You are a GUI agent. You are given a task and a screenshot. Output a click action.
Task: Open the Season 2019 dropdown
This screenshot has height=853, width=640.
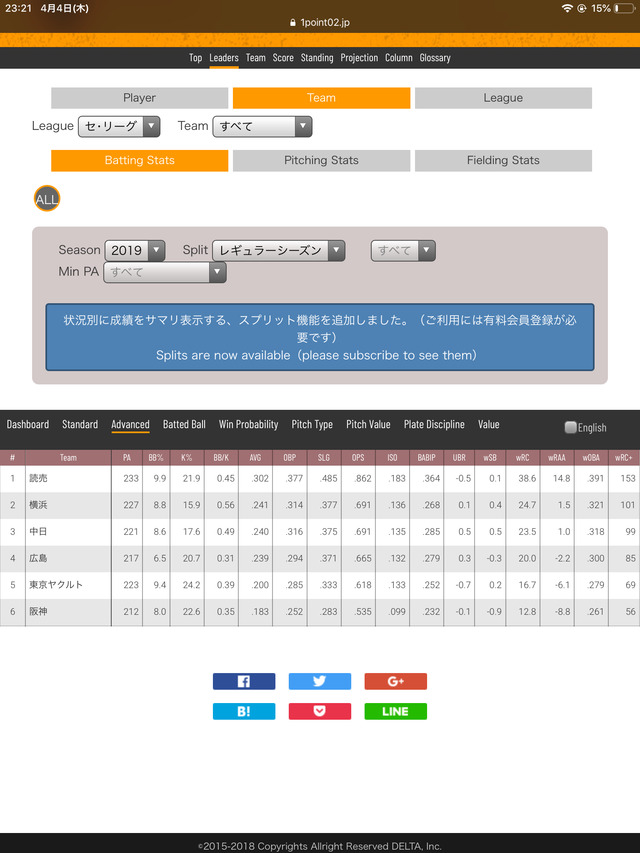134,250
